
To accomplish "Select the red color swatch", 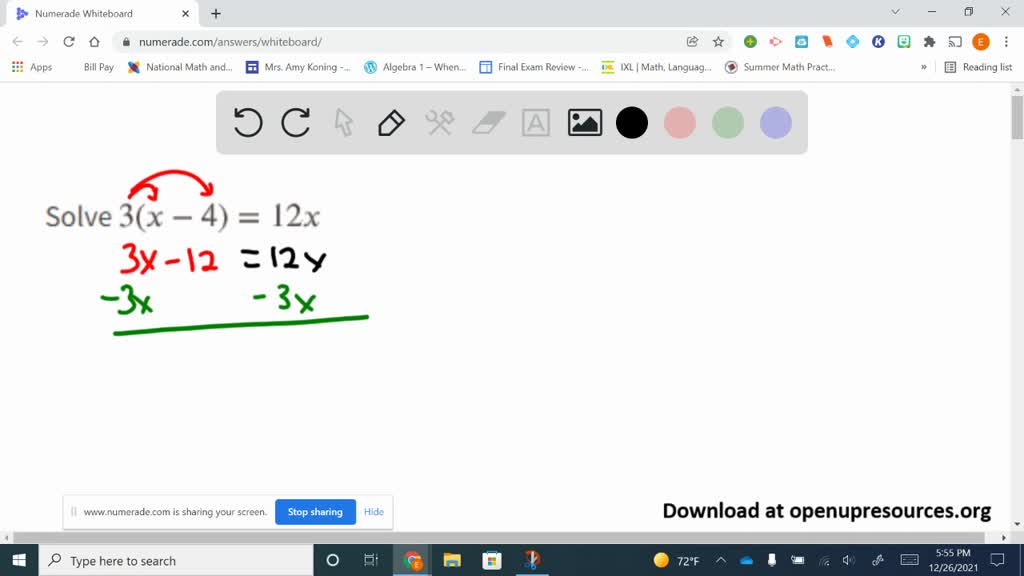I will pos(680,122).
